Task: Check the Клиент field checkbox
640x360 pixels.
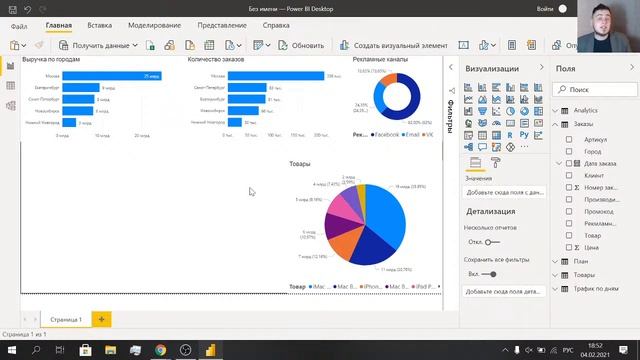Action: click(569, 176)
